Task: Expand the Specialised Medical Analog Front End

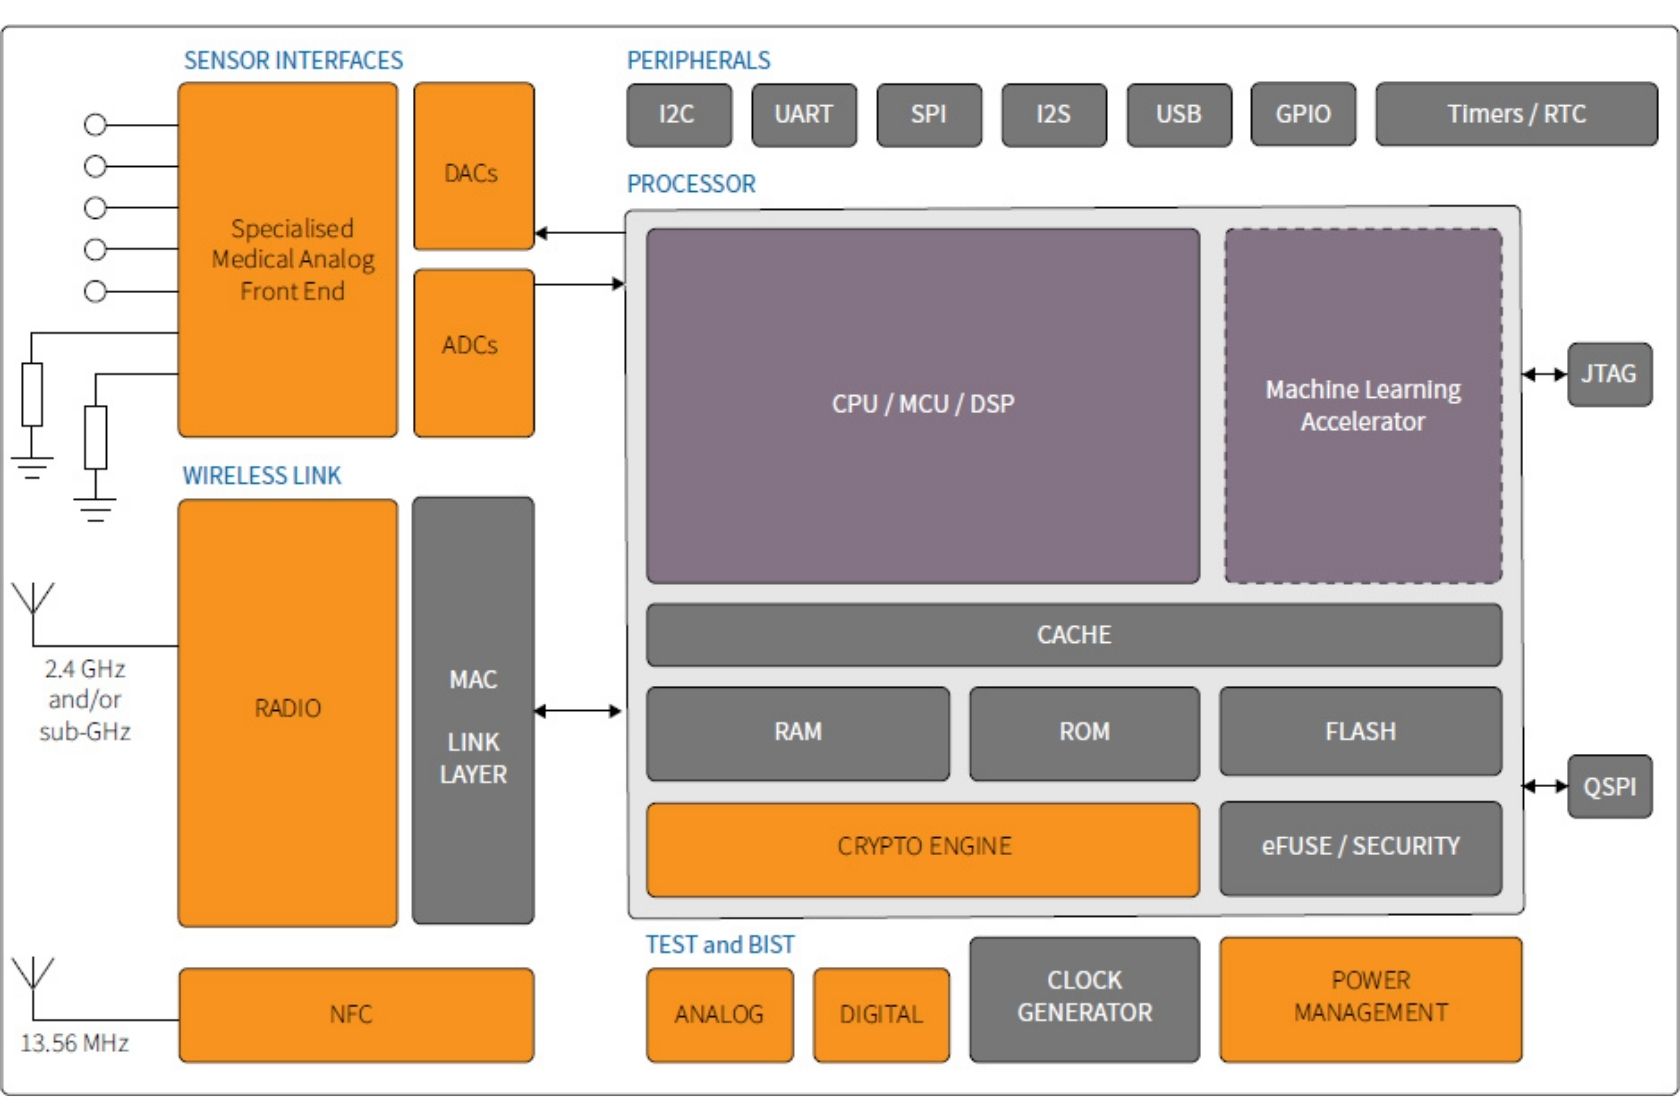Action: point(288,258)
